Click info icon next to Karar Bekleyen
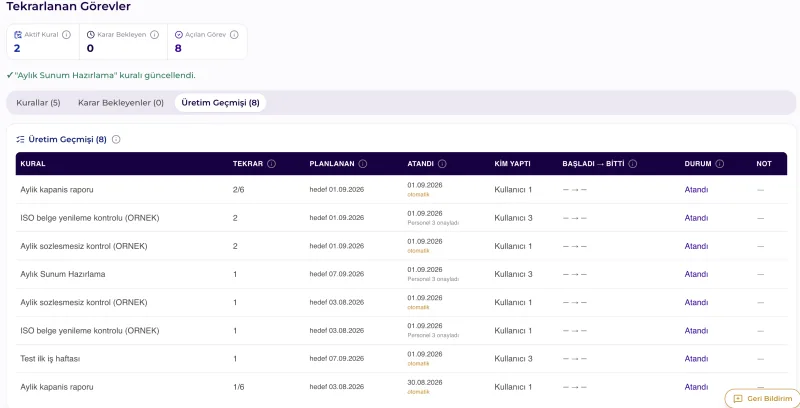 (155, 35)
